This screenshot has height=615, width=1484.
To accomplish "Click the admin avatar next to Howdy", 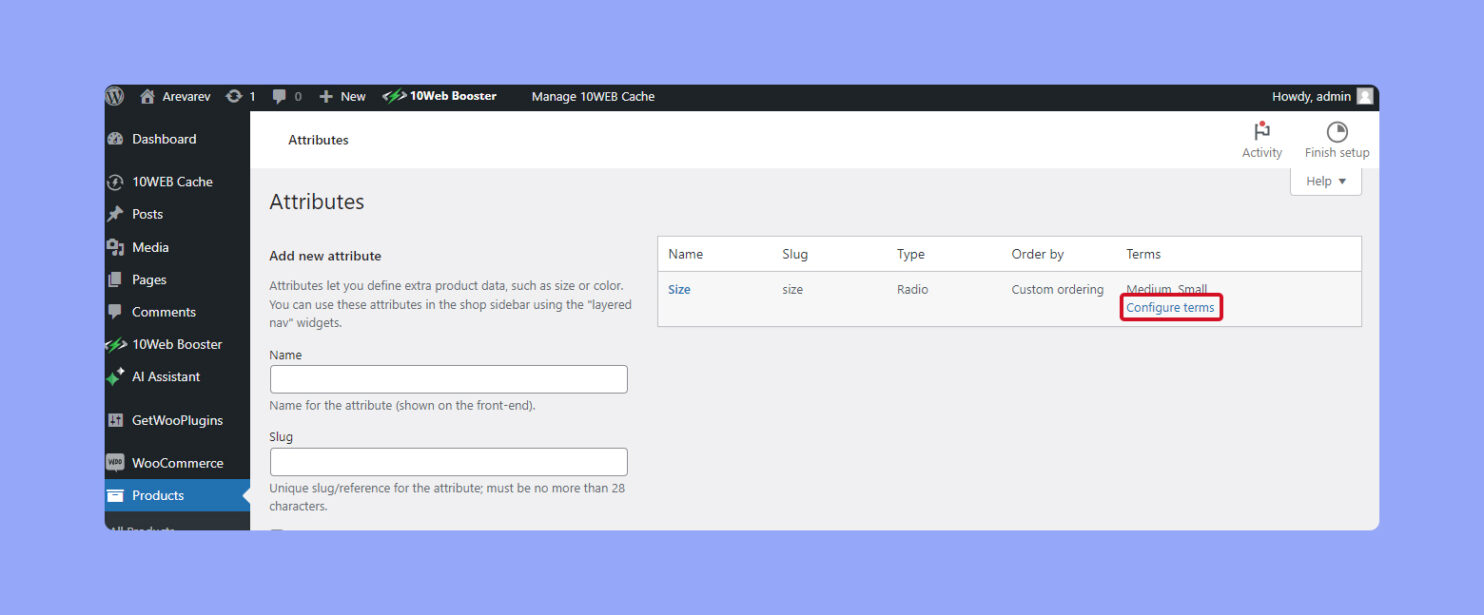I will point(1364,96).
